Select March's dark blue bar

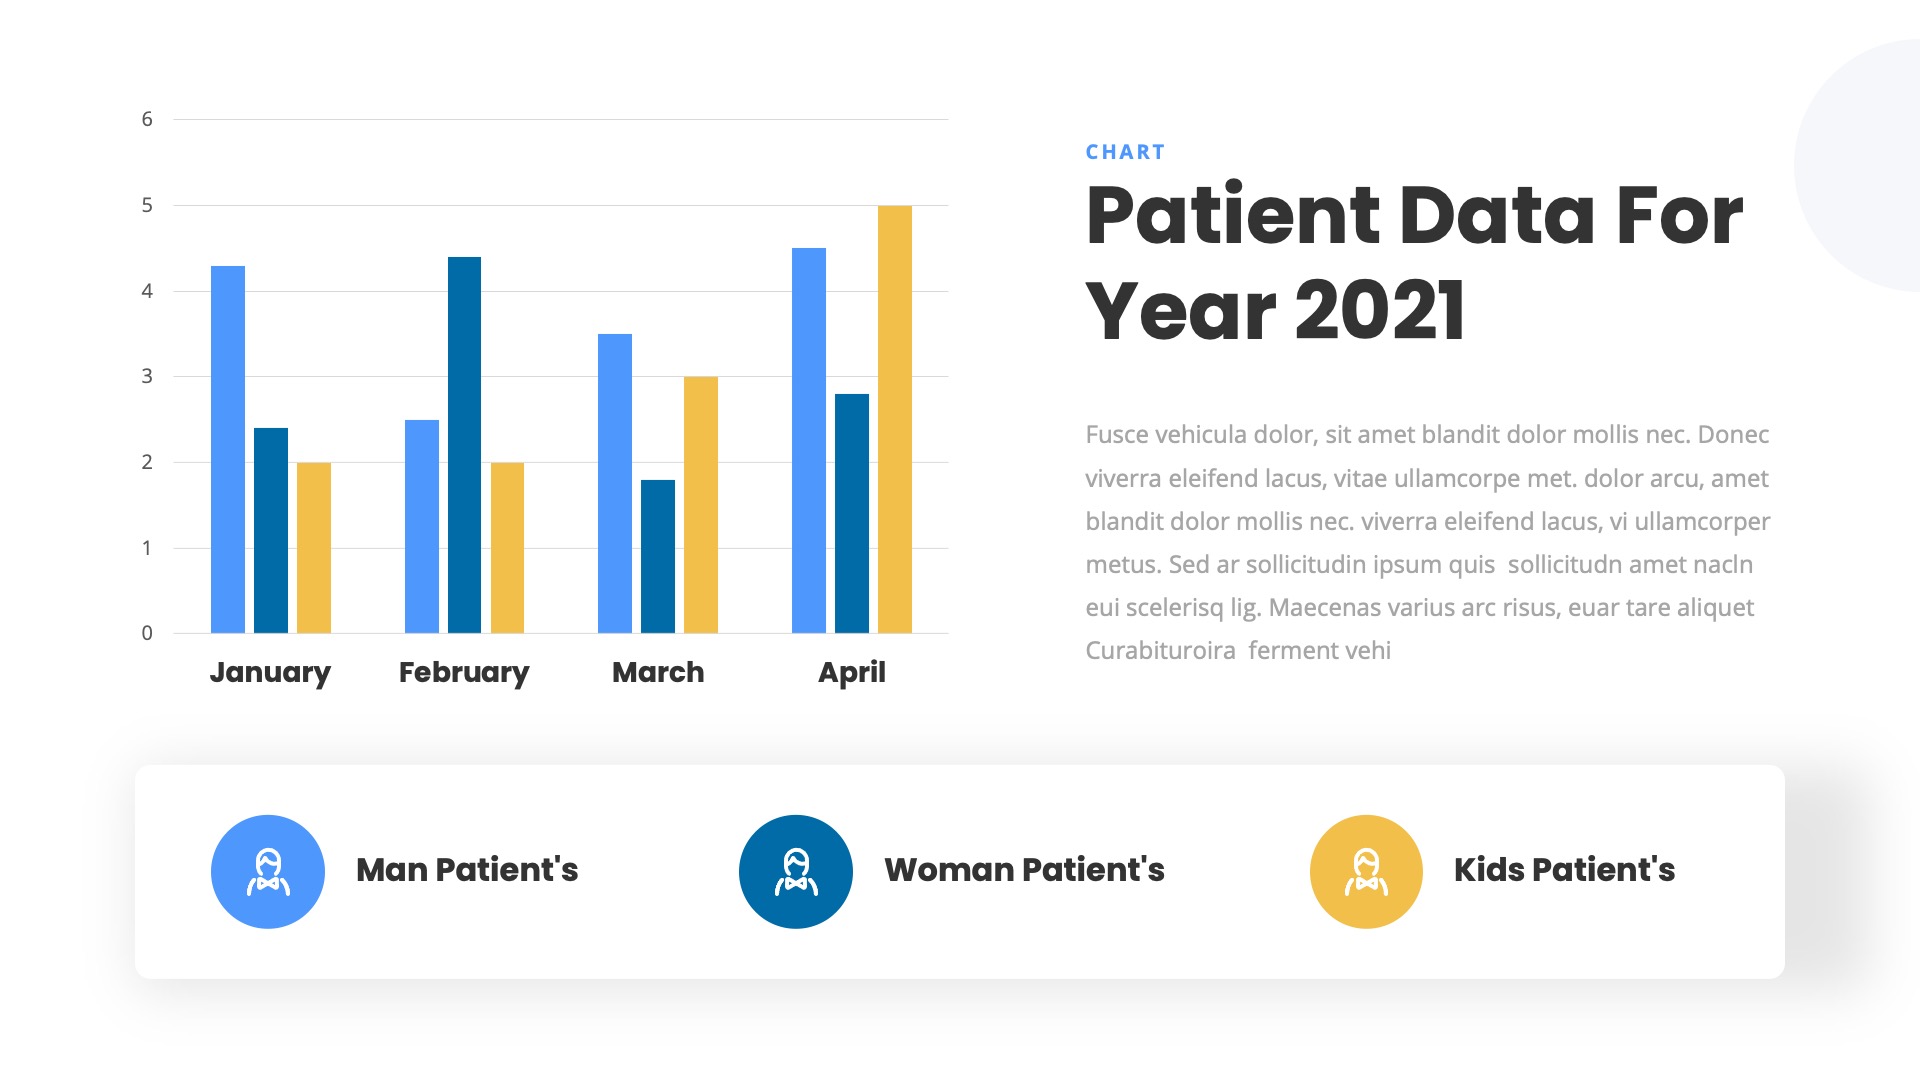click(658, 556)
